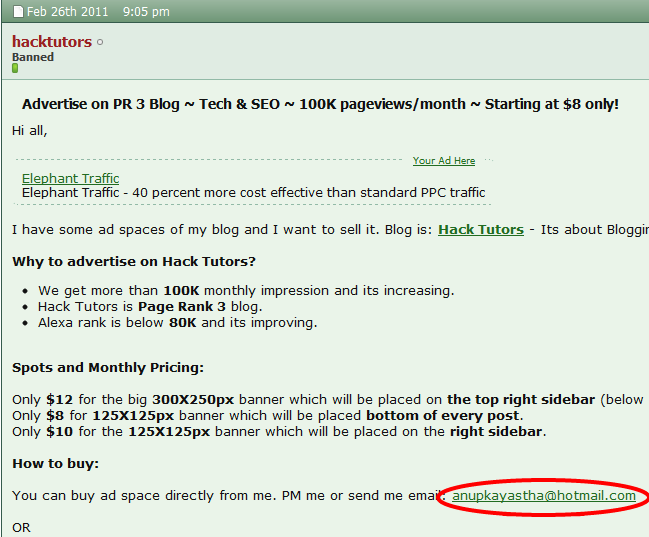Click the anupkayastha@hotmail.com email link
The image size is (649, 537).
click(544, 496)
